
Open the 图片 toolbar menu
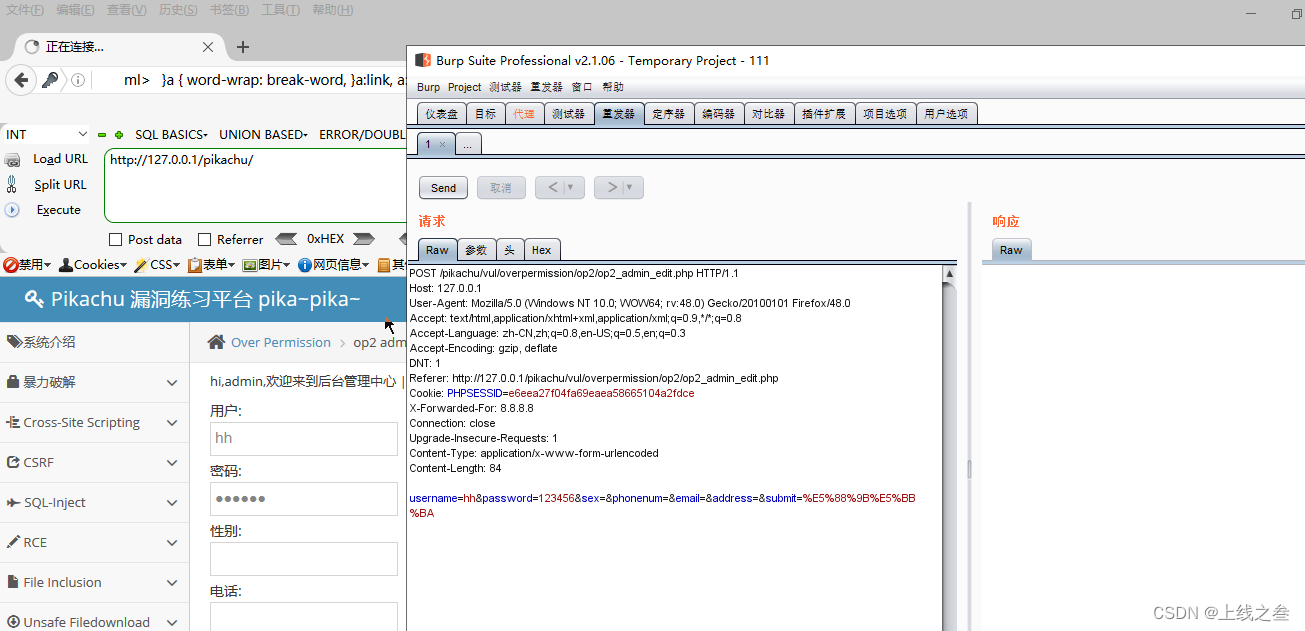click(266, 265)
